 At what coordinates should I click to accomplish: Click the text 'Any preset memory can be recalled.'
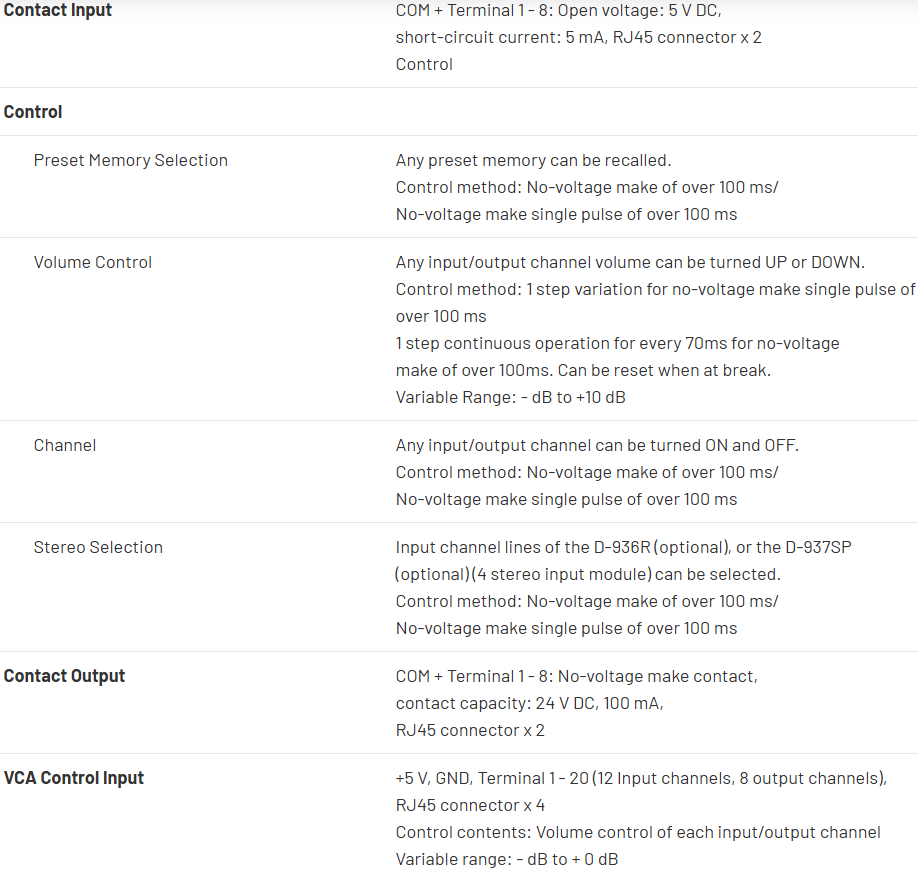point(533,160)
